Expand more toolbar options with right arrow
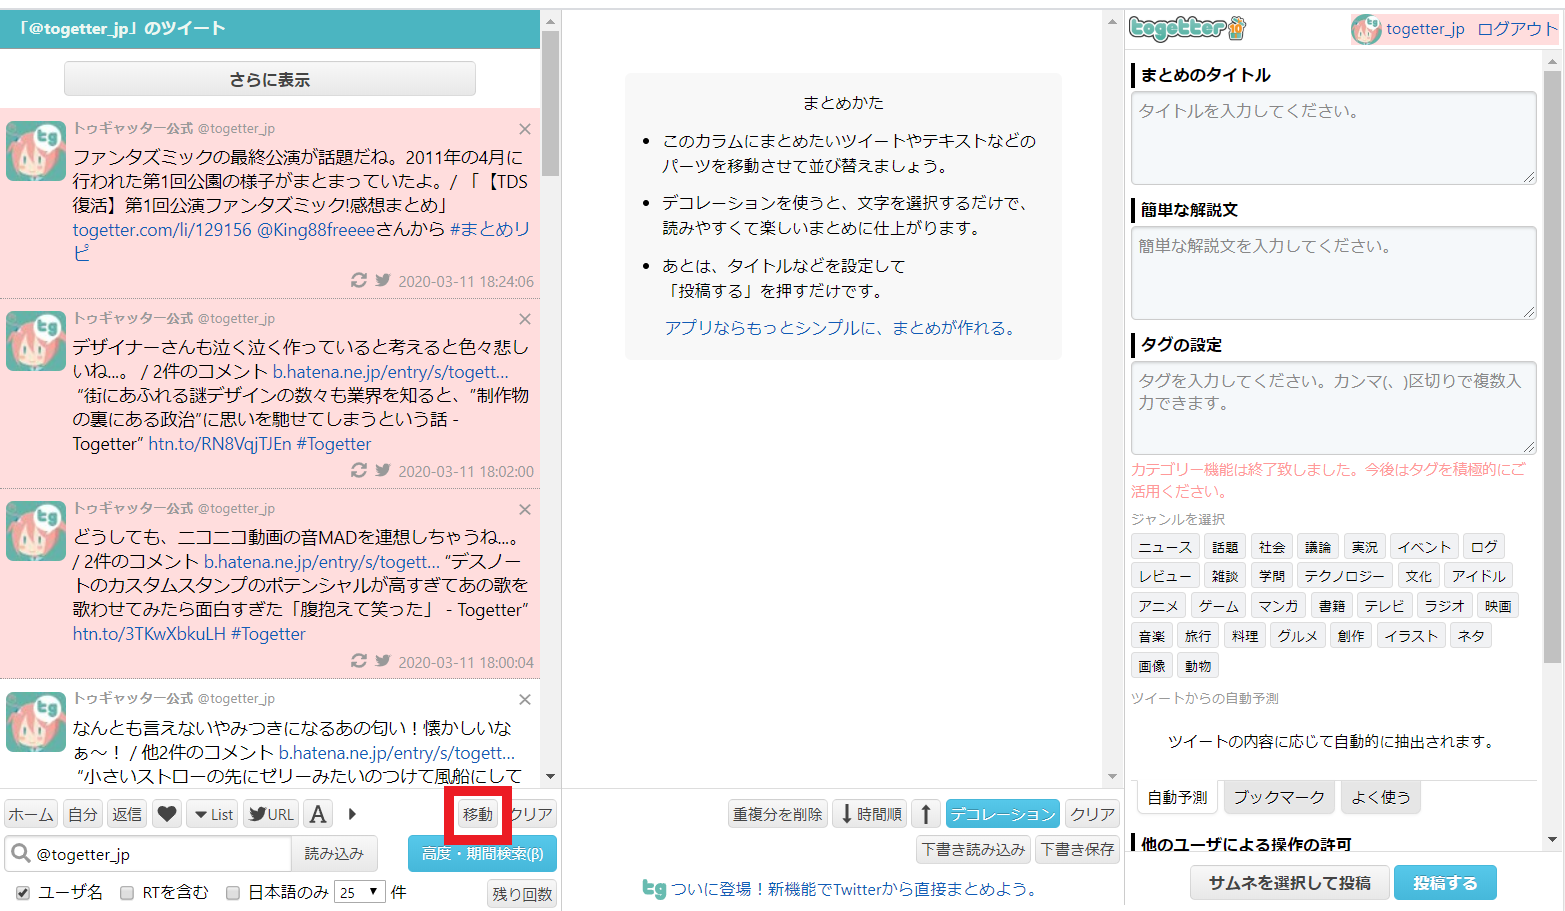 click(x=352, y=814)
